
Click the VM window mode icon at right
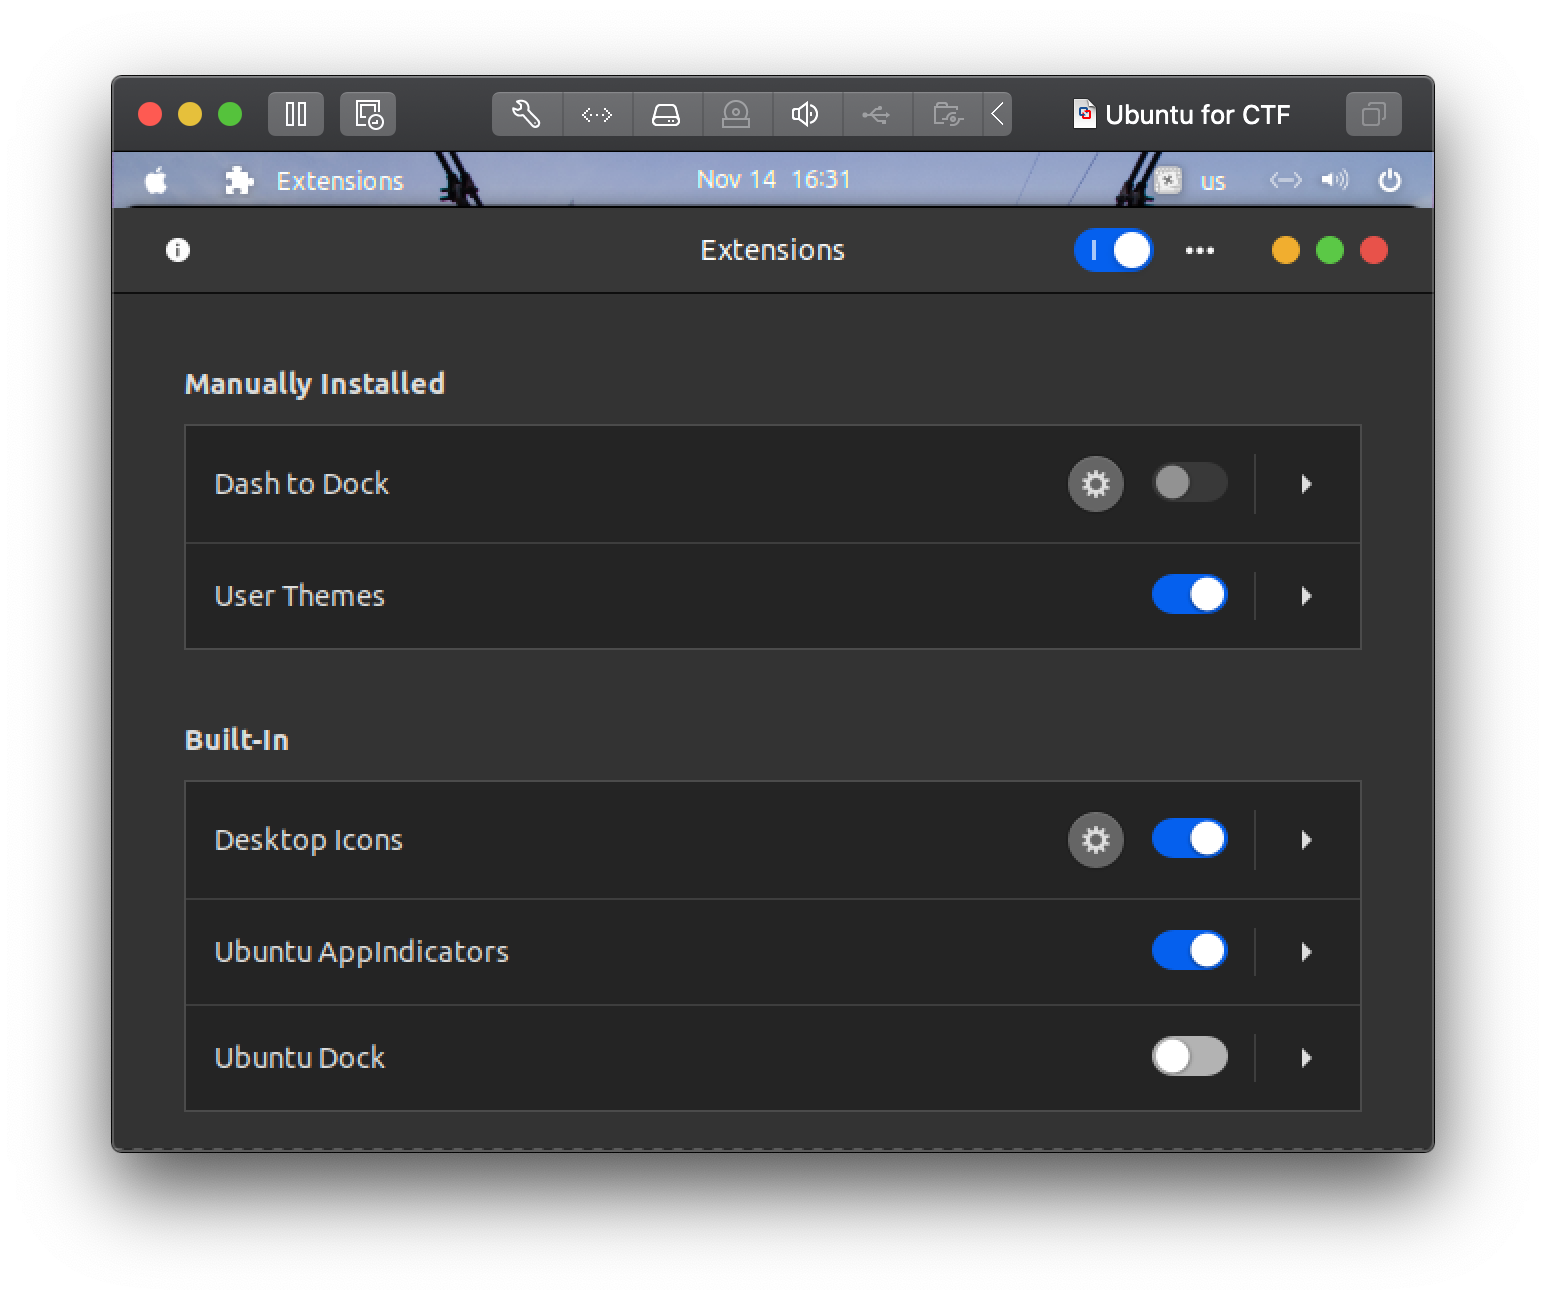tap(1374, 114)
